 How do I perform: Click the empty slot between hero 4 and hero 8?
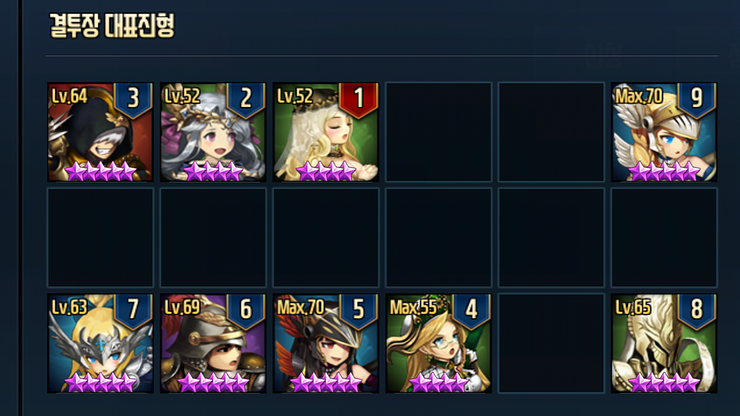pyautogui.click(x=551, y=343)
